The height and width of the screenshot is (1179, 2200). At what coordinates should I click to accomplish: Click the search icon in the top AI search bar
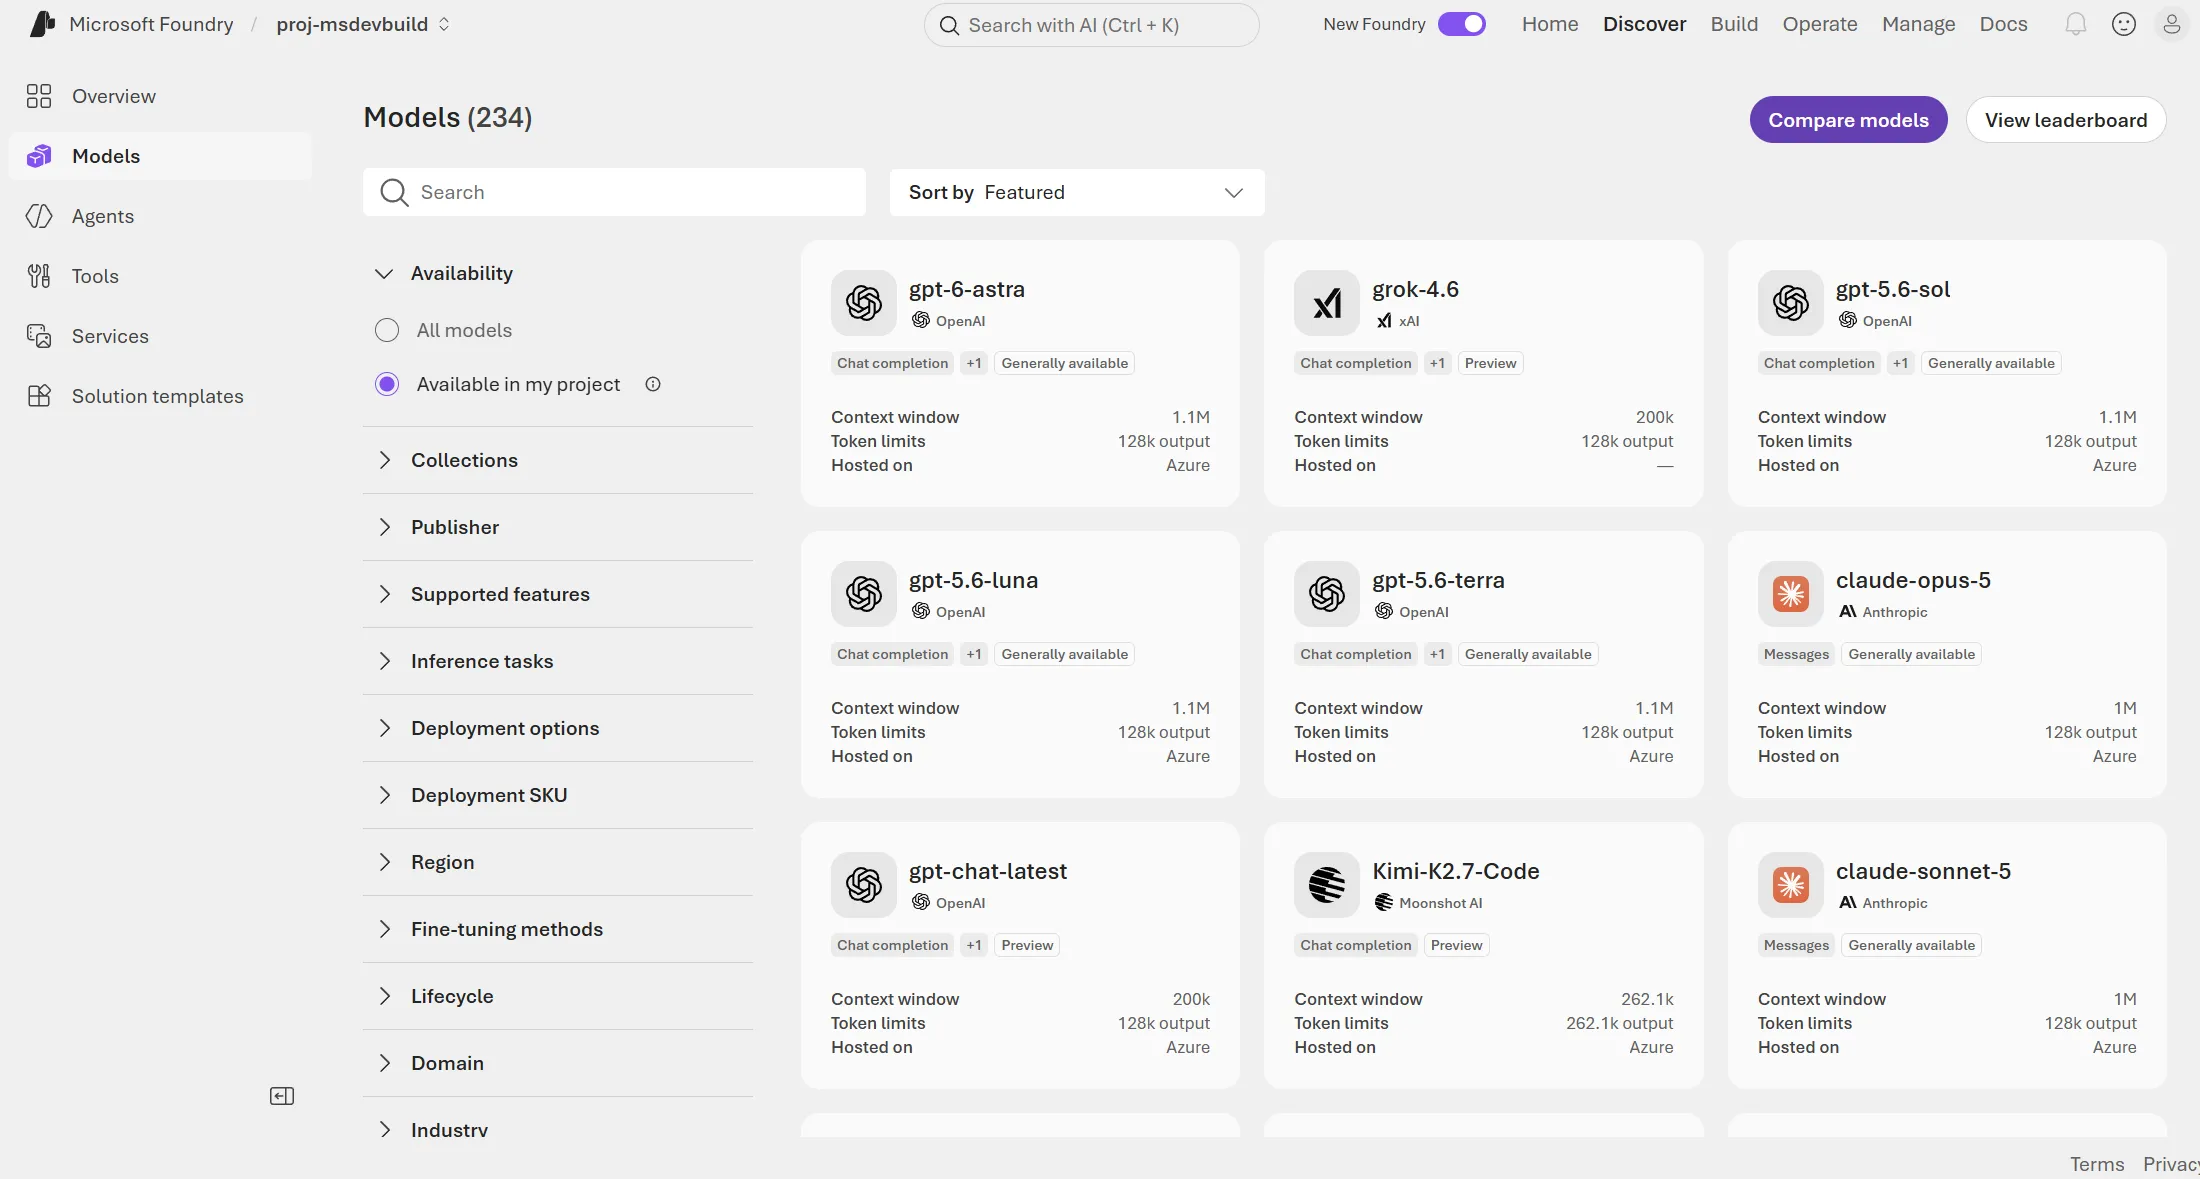tap(949, 25)
